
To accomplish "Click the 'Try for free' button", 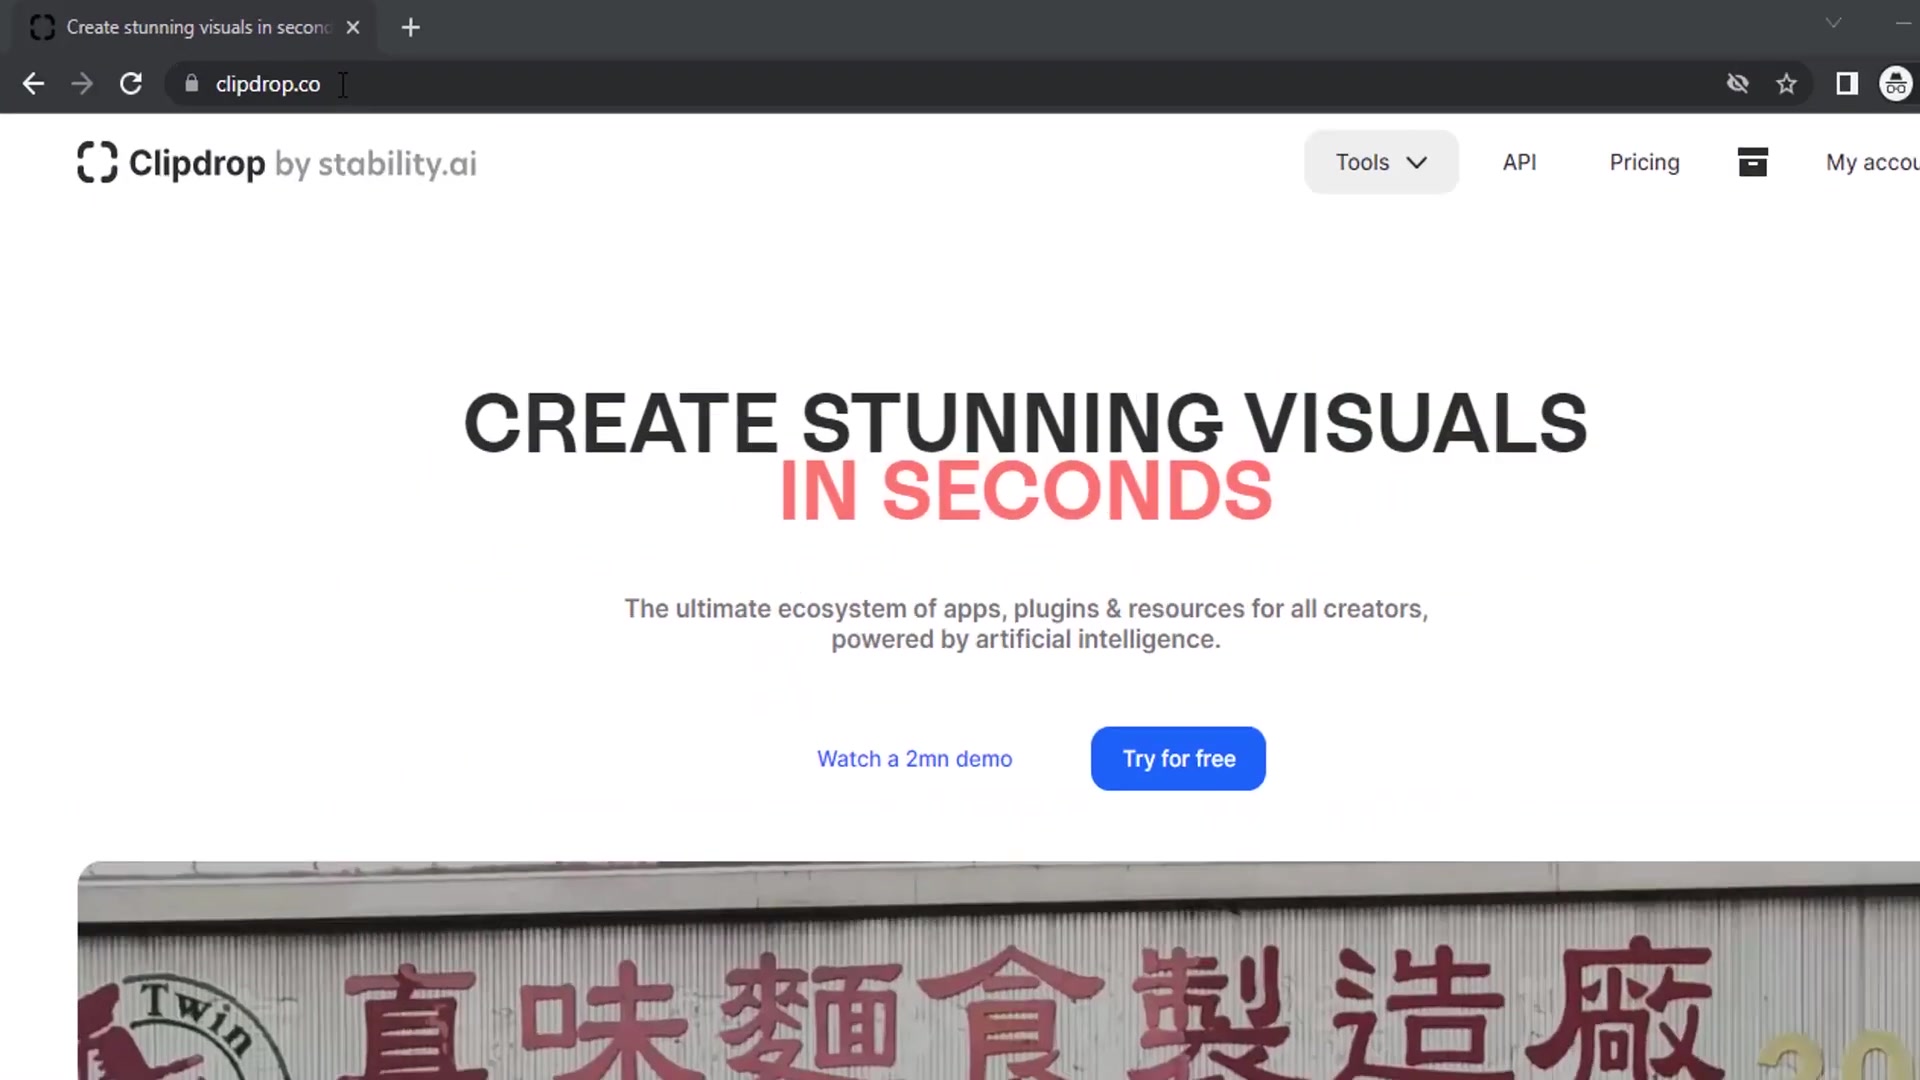I will [1178, 758].
